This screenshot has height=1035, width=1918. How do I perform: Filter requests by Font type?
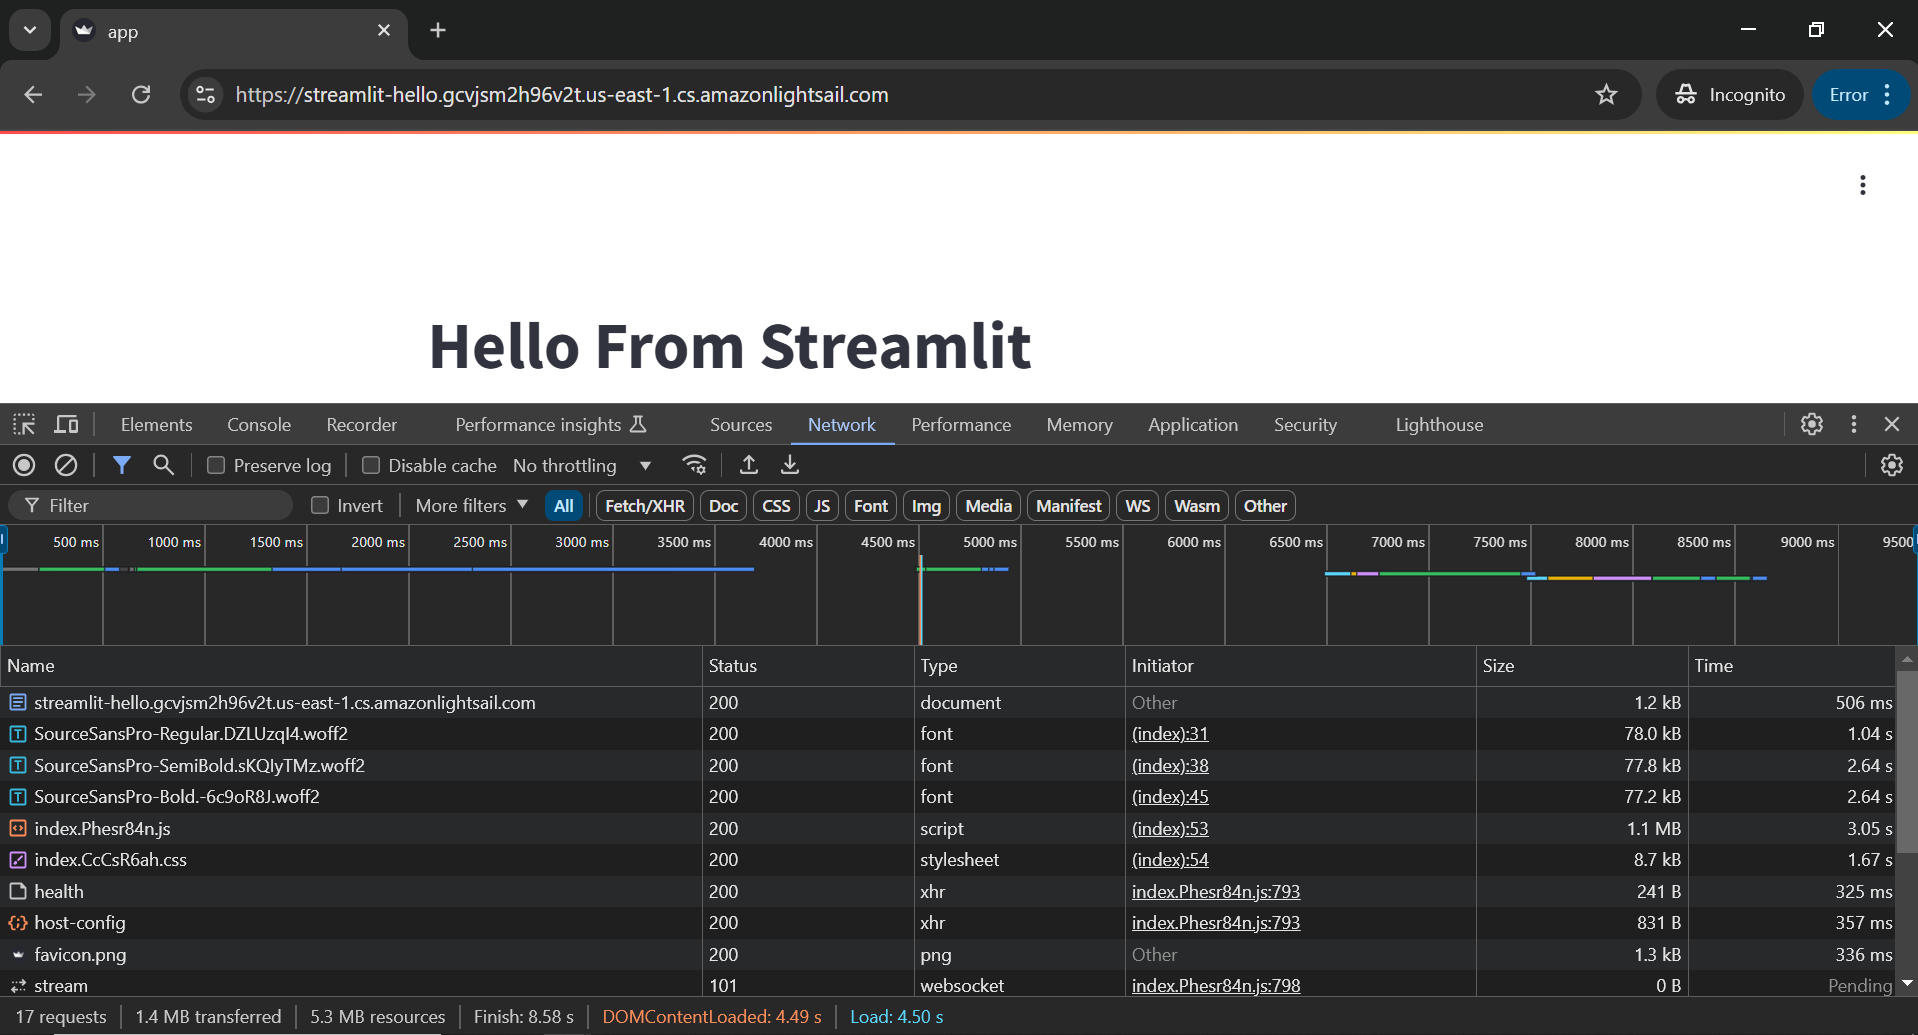pyautogui.click(x=871, y=506)
